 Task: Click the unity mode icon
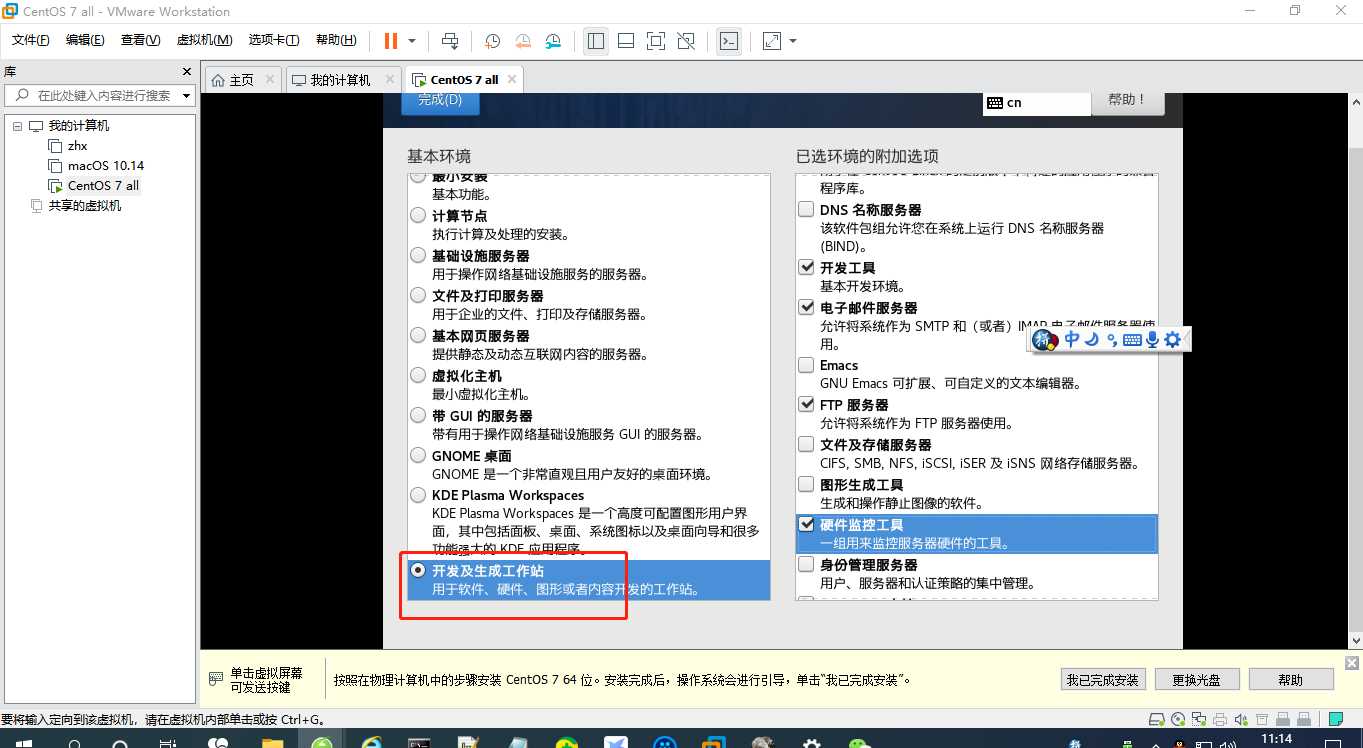pyautogui.click(x=686, y=41)
